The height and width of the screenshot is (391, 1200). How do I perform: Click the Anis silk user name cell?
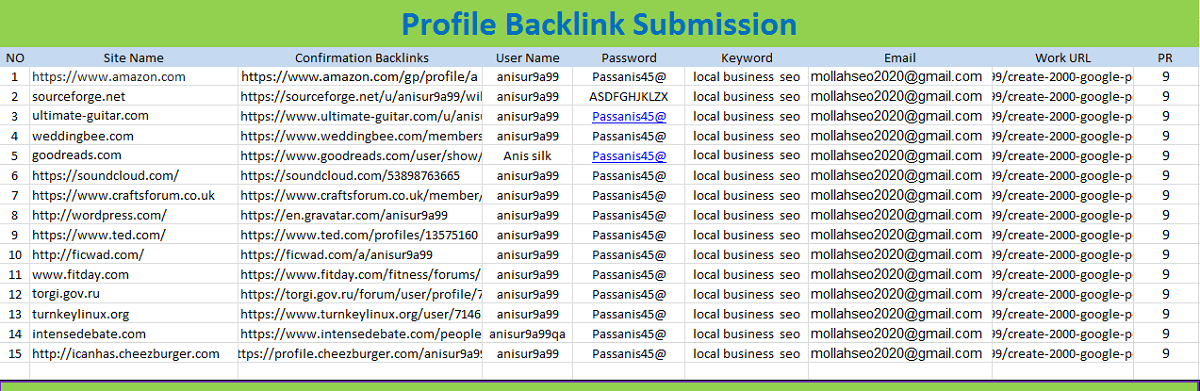coord(528,155)
